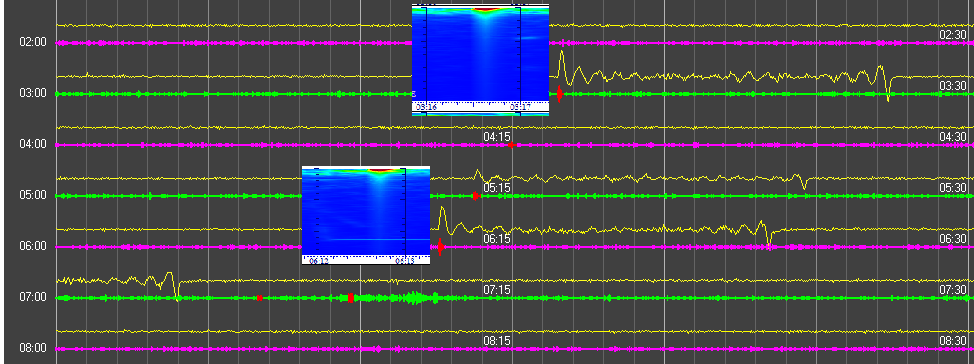Click the 06:12 time label in the lower spectrogram
This screenshot has width=974, height=364.
(x=319, y=261)
